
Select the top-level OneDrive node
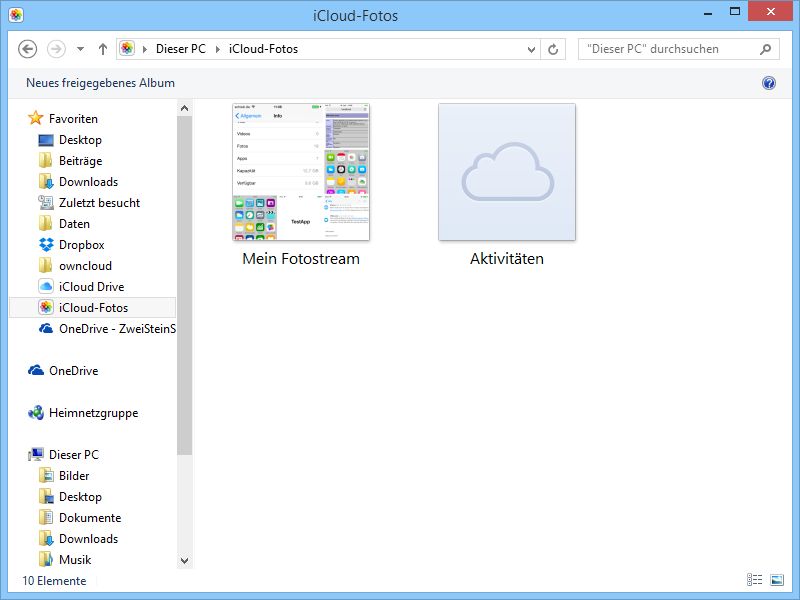click(73, 370)
